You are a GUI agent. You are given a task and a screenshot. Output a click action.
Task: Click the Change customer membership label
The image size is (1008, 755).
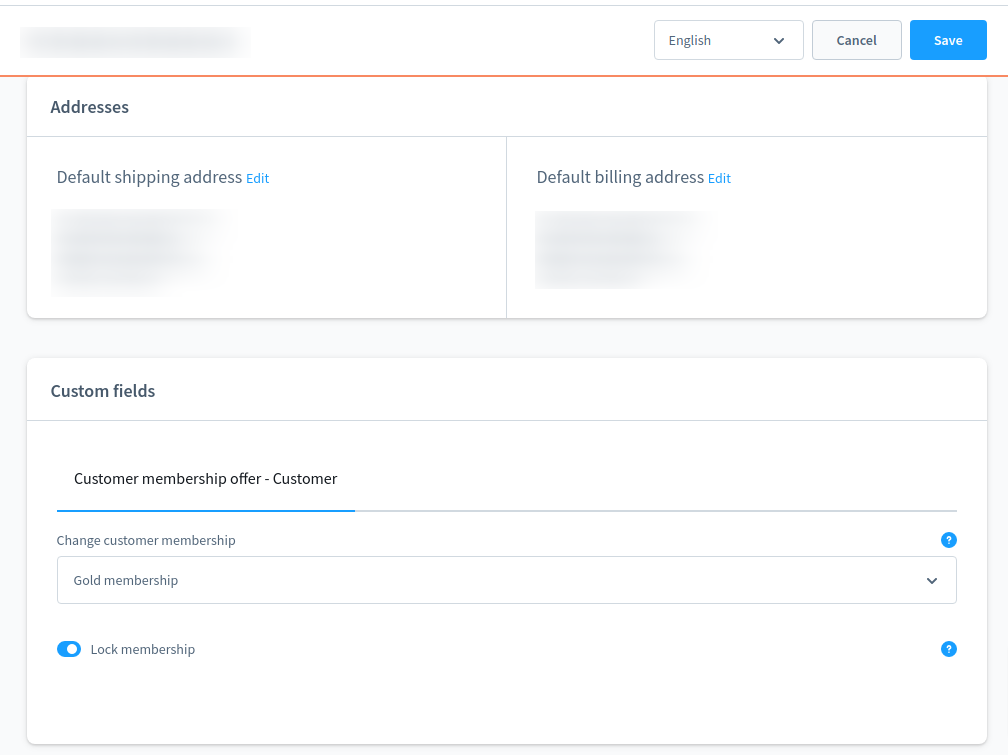point(146,540)
